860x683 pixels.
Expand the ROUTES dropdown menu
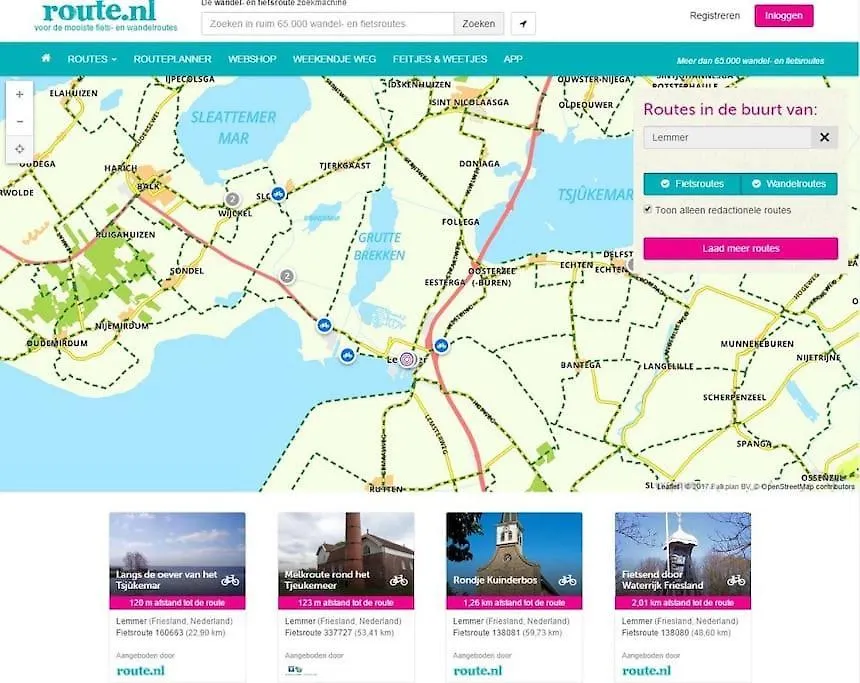pos(92,59)
